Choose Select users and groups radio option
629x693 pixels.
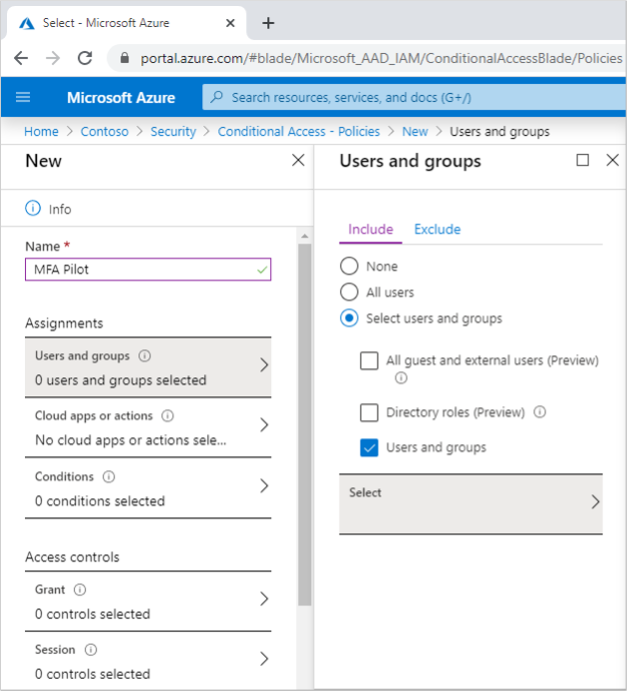coord(349,318)
